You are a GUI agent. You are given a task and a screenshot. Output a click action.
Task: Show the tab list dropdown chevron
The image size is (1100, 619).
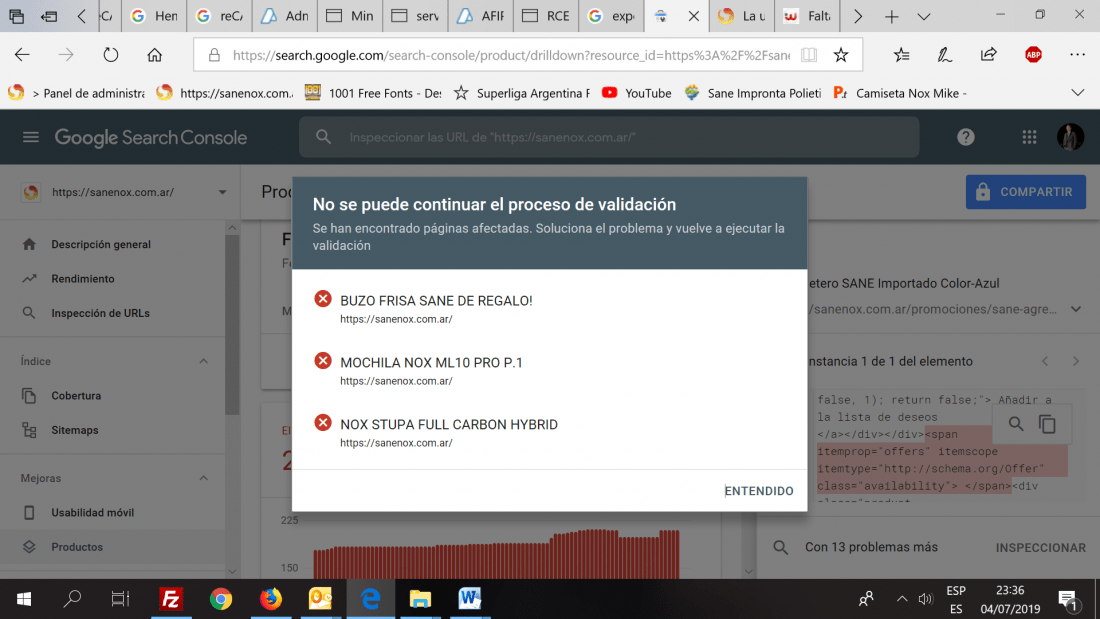pos(924,16)
